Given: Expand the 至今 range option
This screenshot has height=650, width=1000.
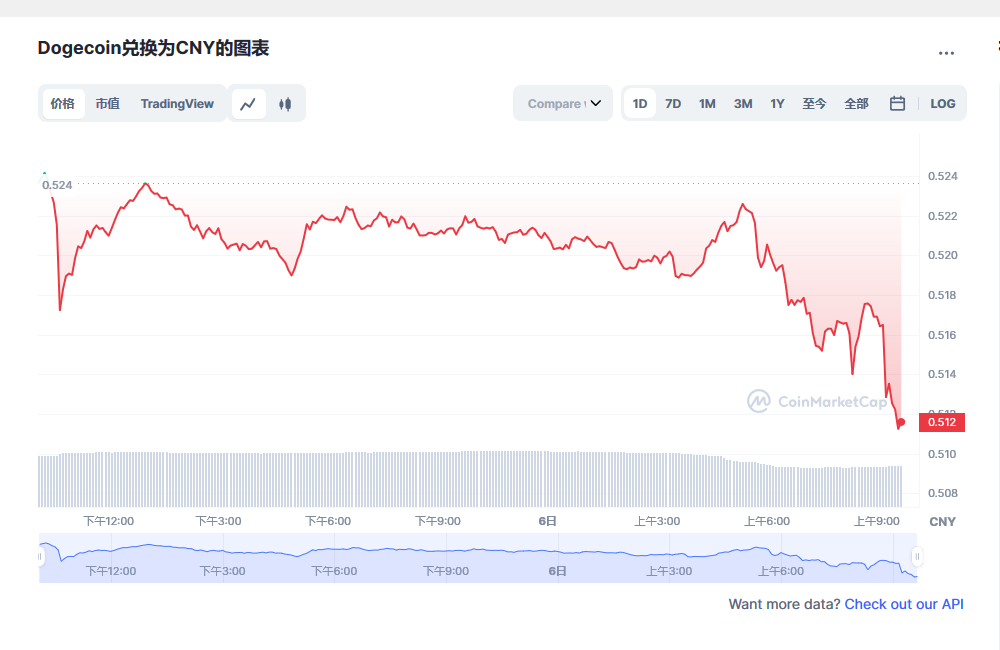Looking at the screenshot, I should [815, 103].
